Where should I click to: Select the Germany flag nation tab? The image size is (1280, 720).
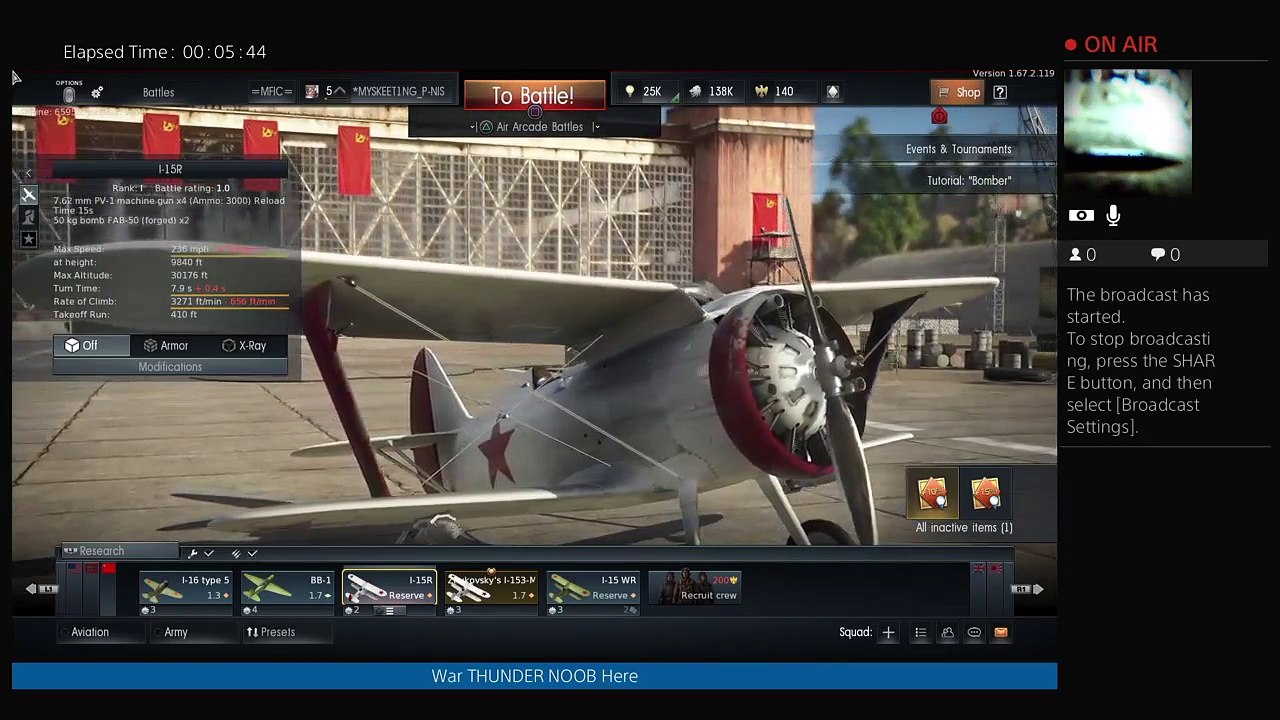point(91,569)
